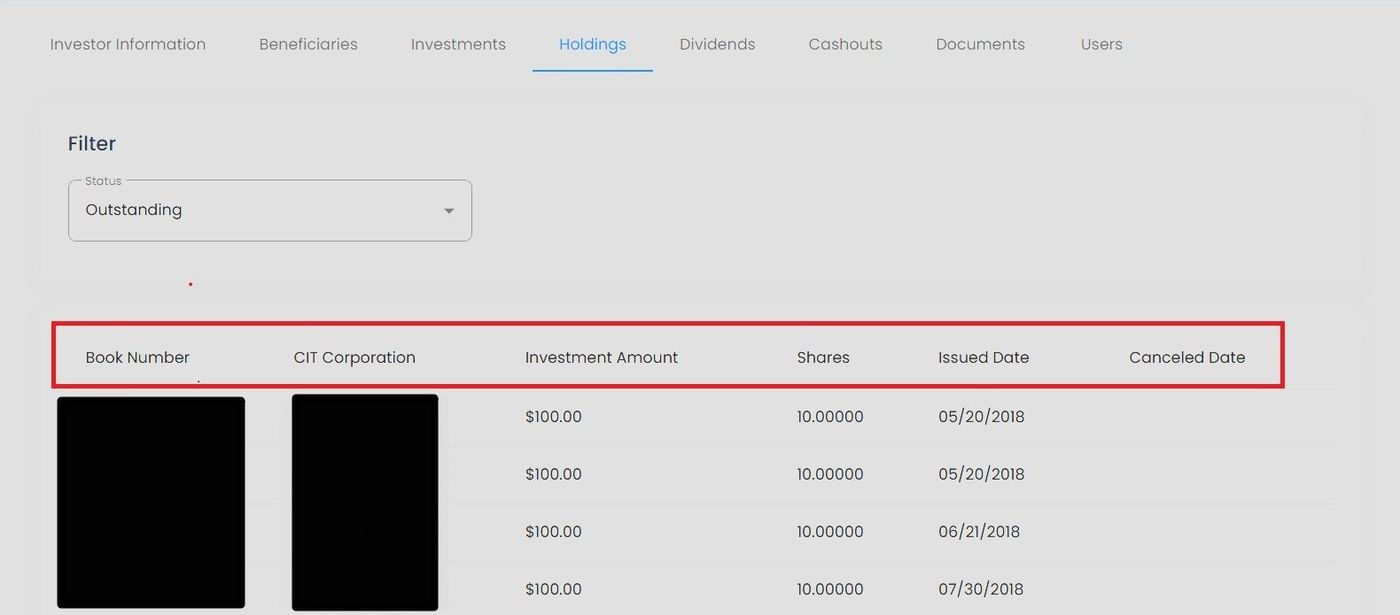
Task: View the Documents tab
Action: [980, 44]
